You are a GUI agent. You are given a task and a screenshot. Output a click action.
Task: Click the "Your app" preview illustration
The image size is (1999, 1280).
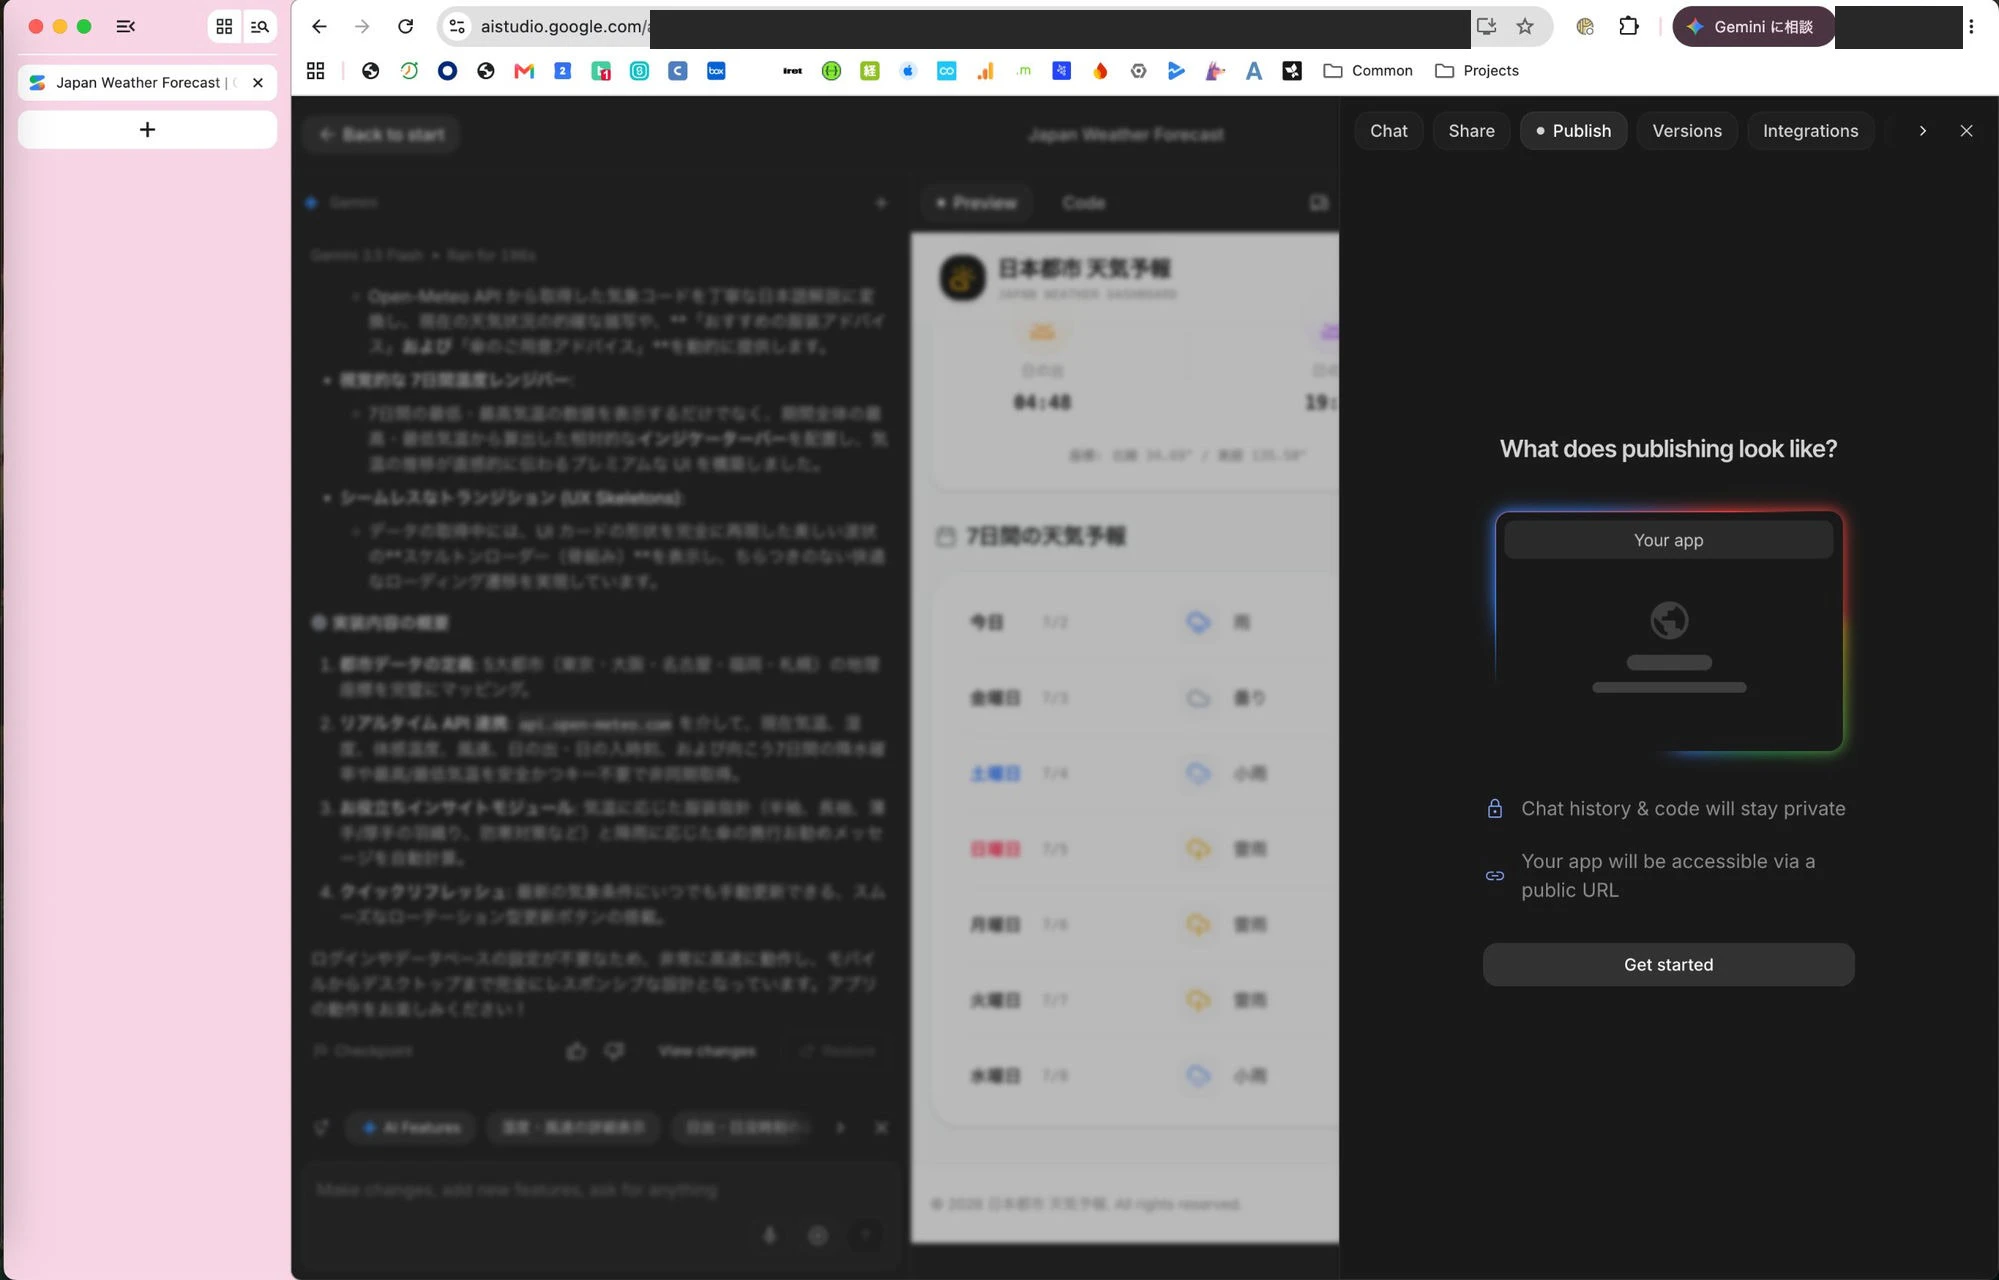[1669, 632]
